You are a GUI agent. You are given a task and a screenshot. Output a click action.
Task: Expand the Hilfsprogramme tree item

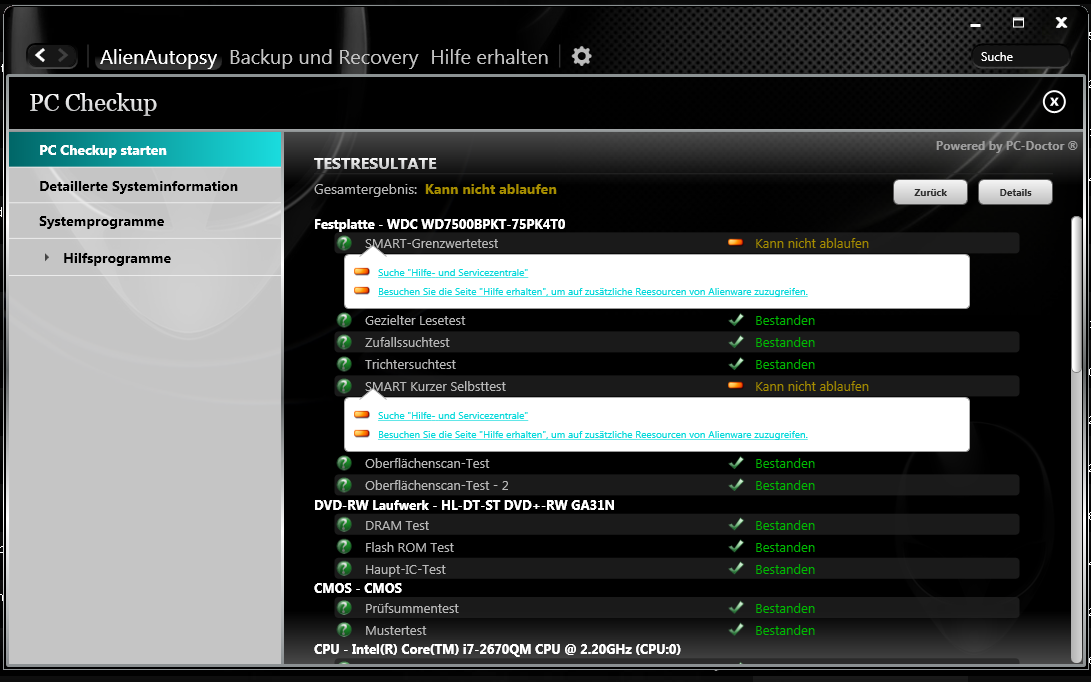coord(47,258)
